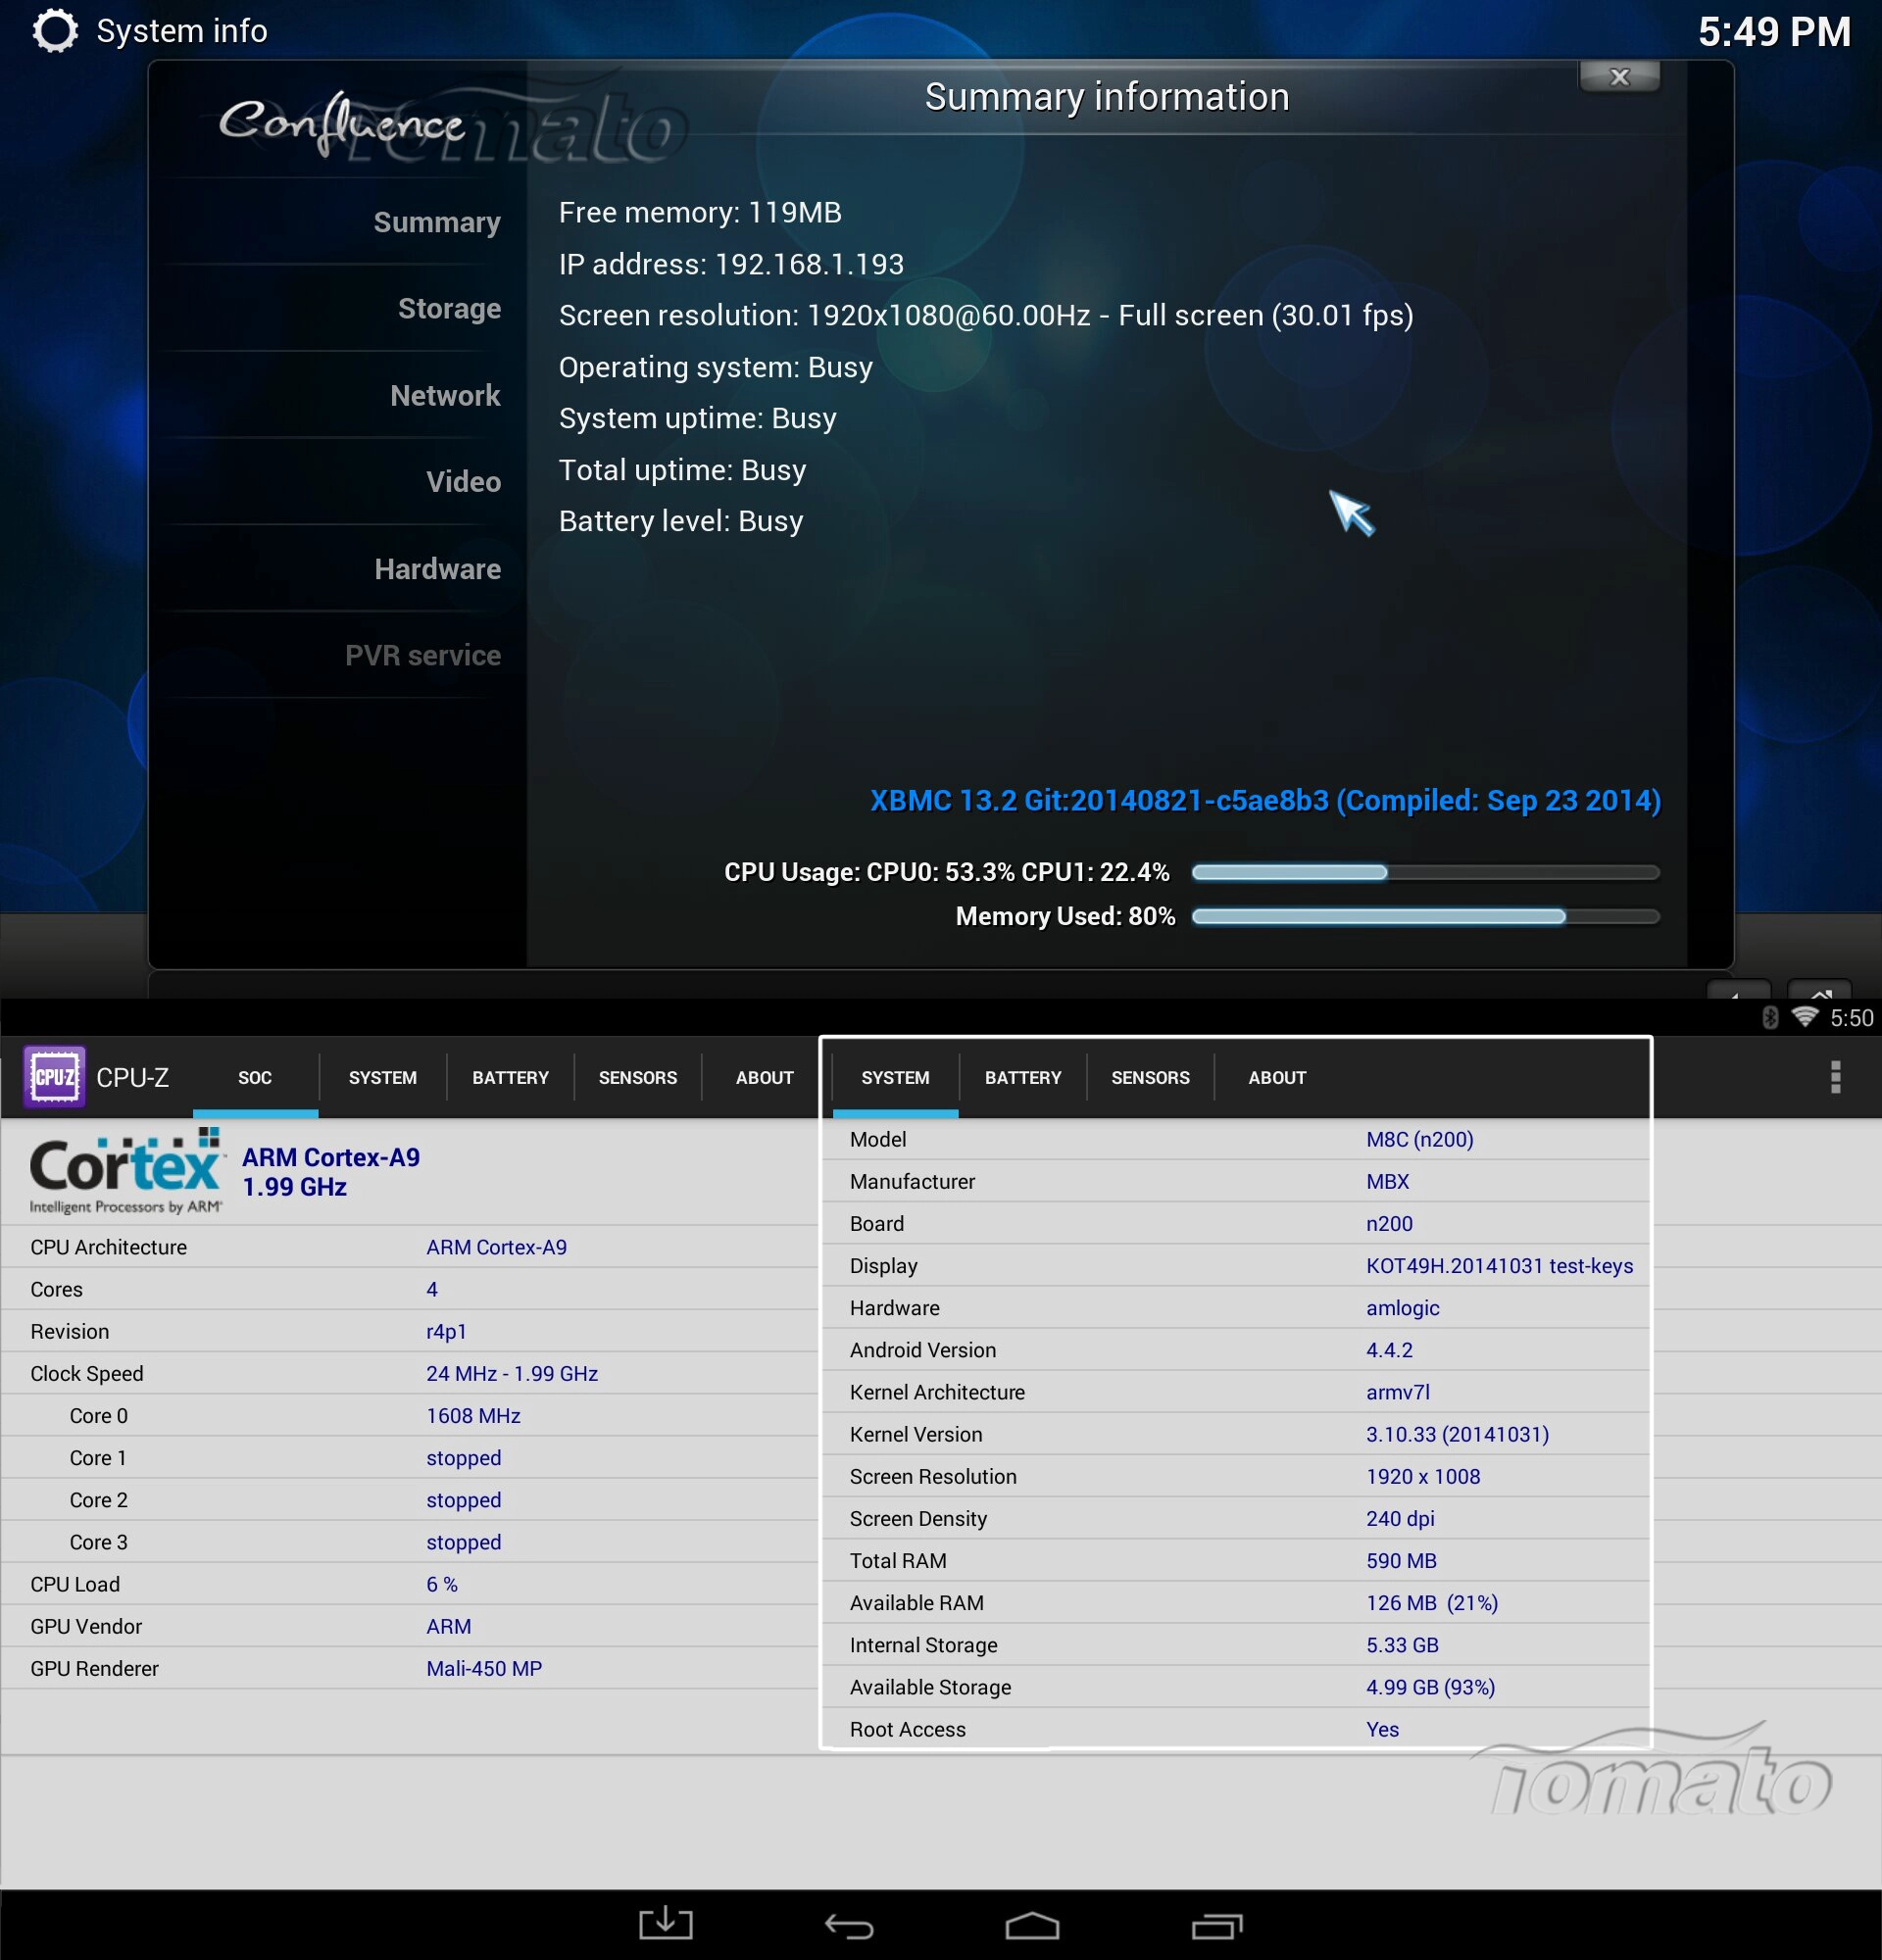This screenshot has width=1882, height=1960.
Task: Open the Video section
Action: (x=463, y=482)
